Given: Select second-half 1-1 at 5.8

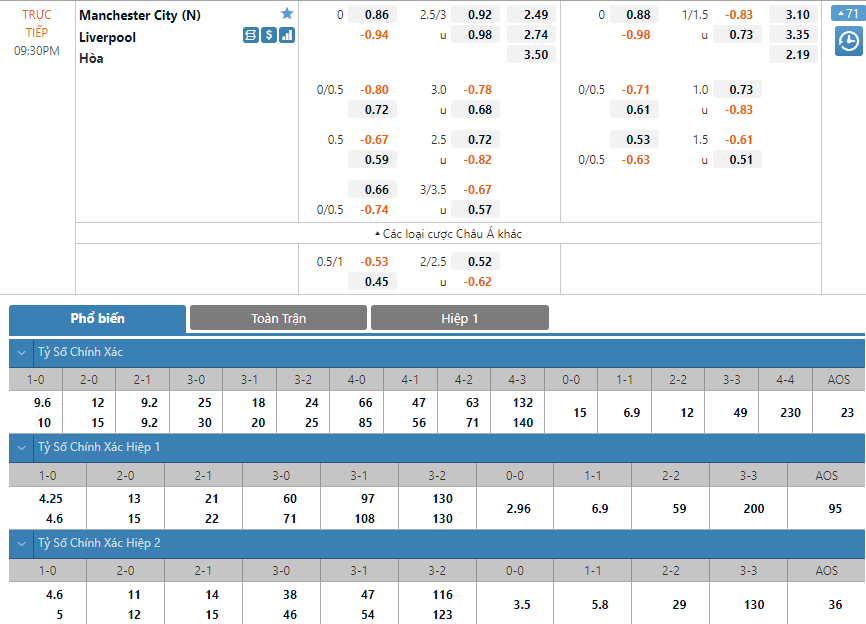Looking at the screenshot, I should tap(600, 605).
